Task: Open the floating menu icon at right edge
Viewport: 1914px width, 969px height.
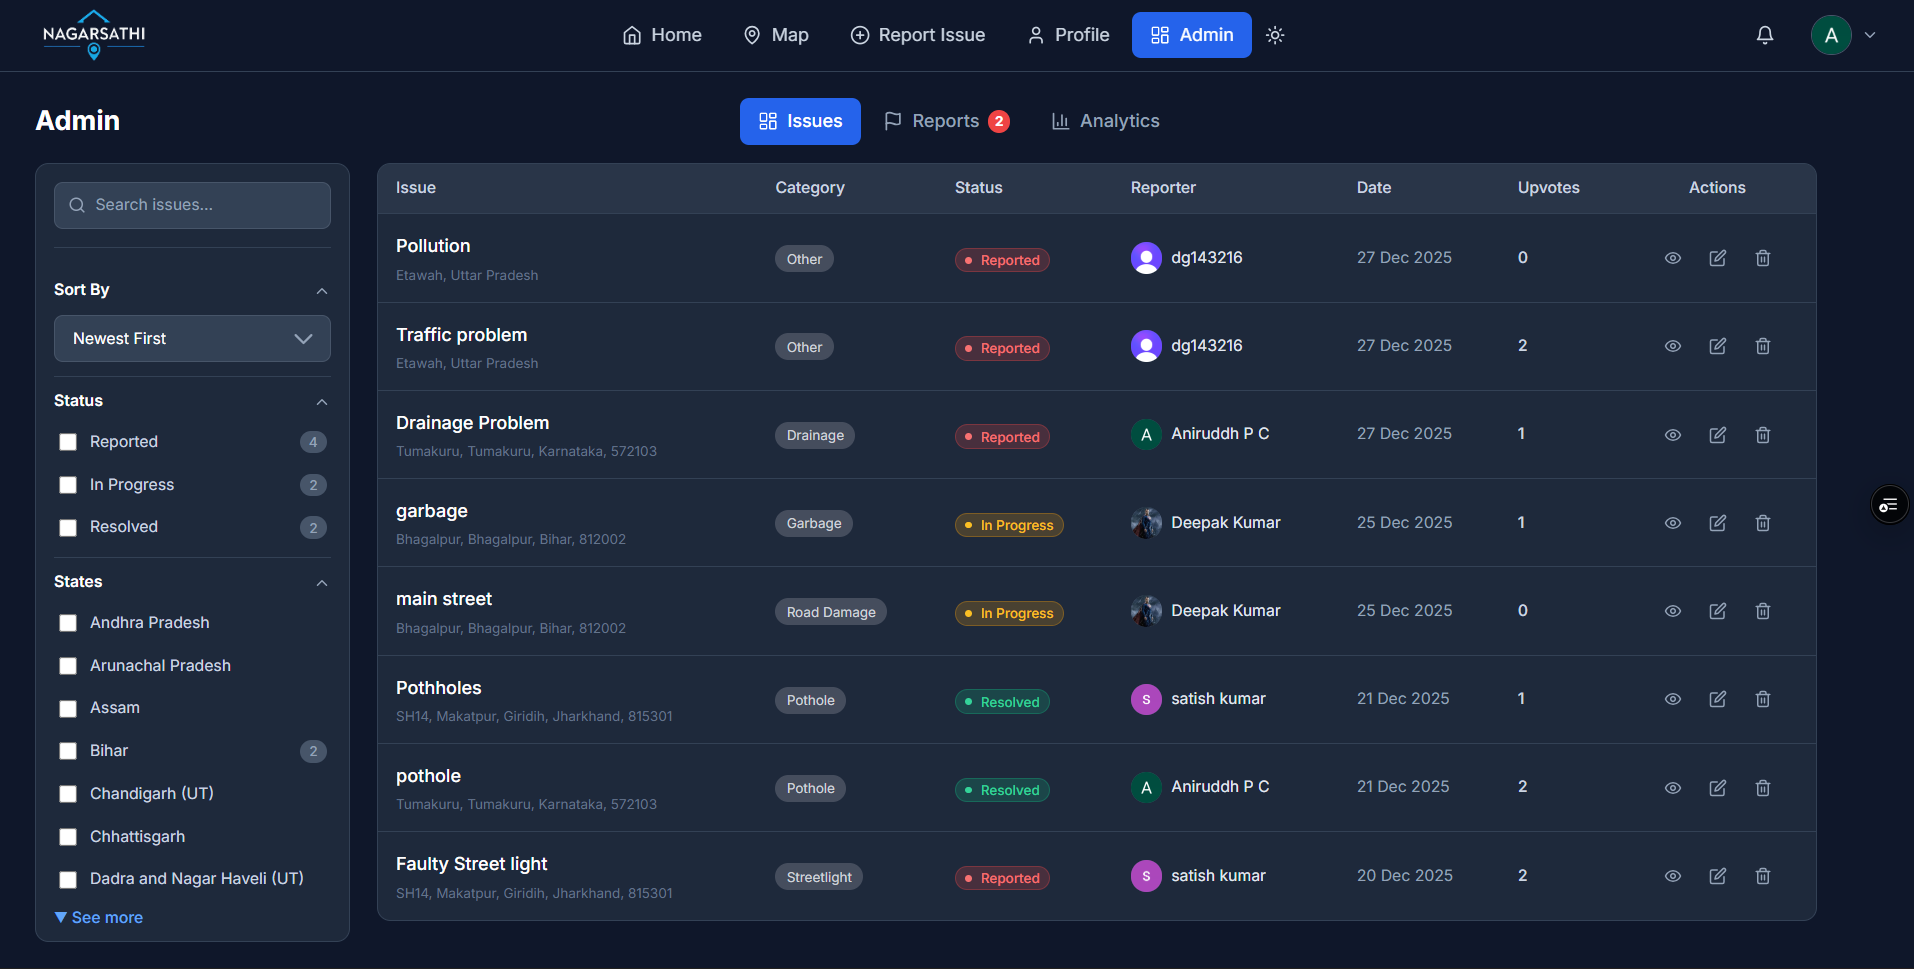Action: 1889,505
